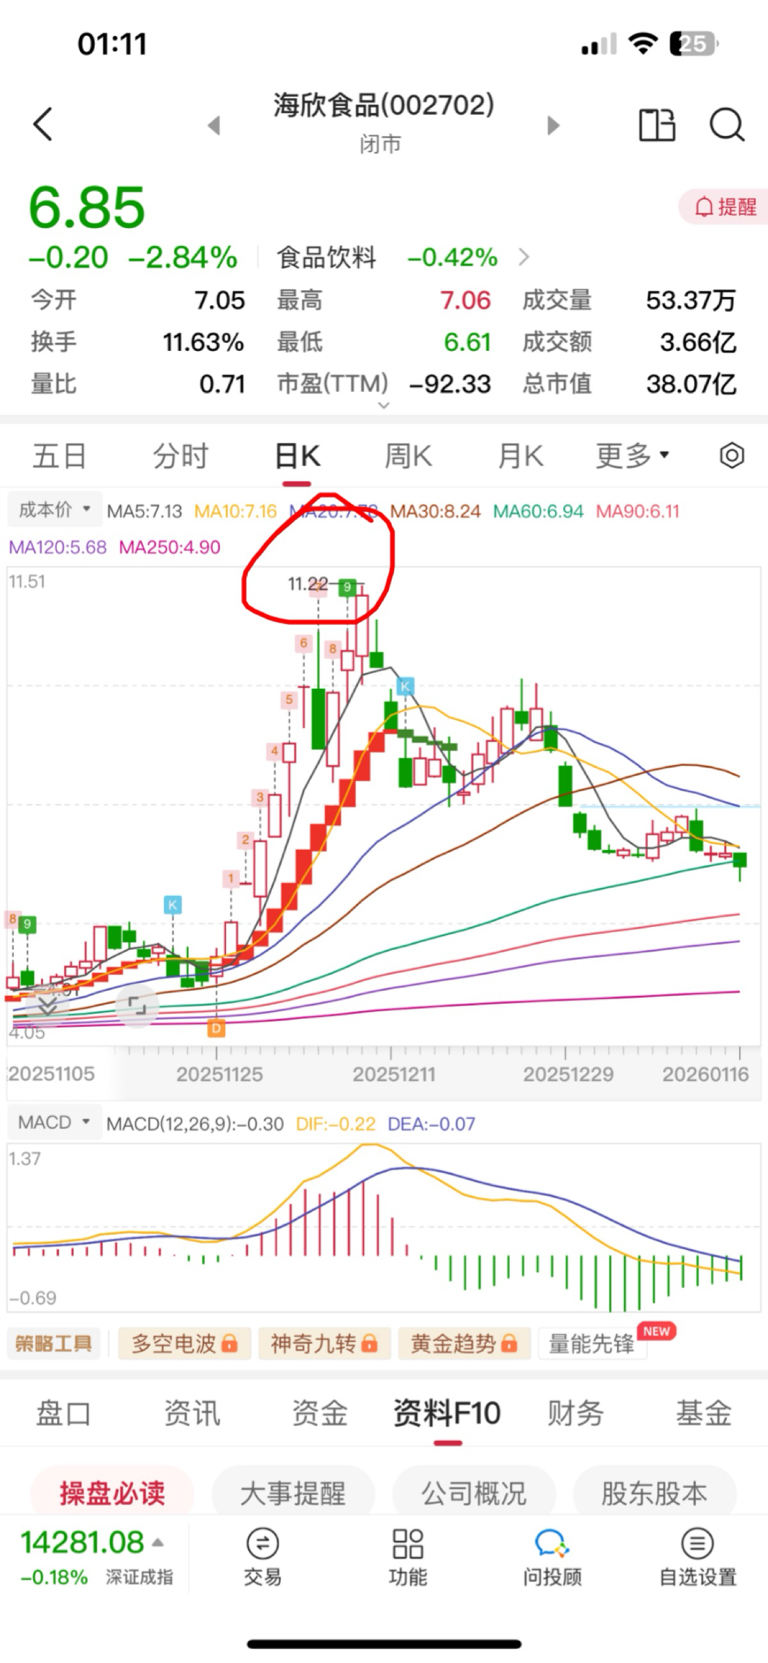Image resolution: width=768 pixels, height=1663 pixels.
Task: Tap the battery indicator in status bar
Action: [693, 44]
